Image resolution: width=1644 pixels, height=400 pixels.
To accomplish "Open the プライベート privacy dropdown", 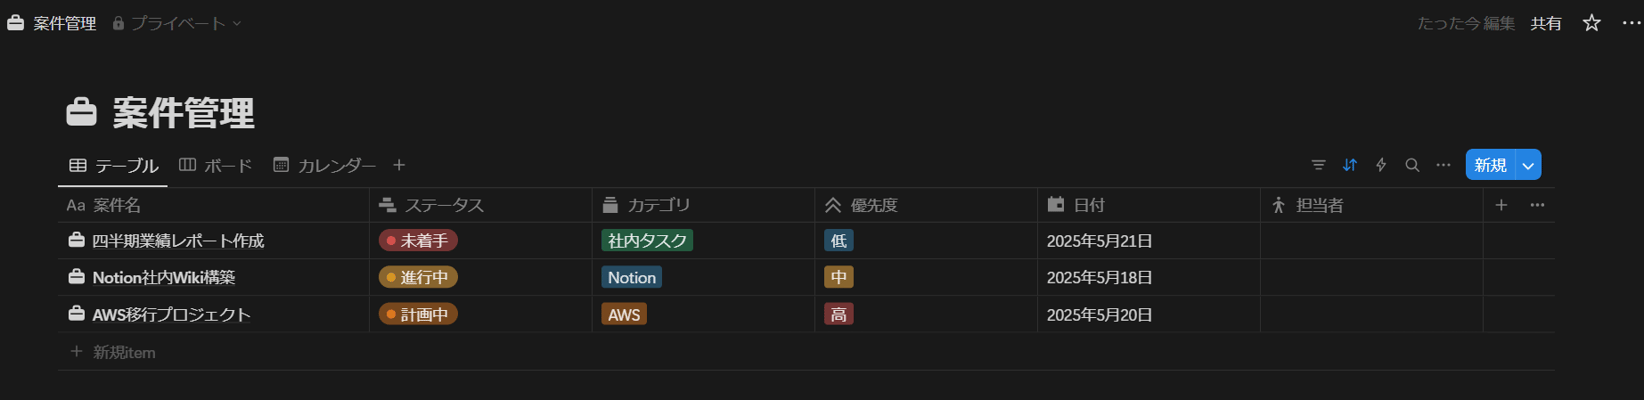I will (177, 23).
